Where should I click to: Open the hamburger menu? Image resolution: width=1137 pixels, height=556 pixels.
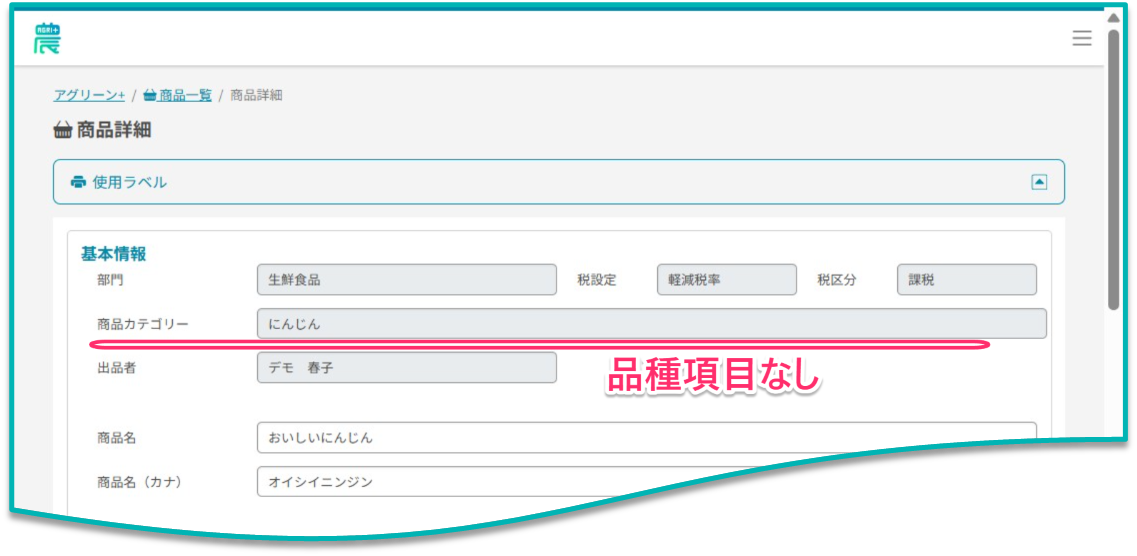click(1081, 38)
